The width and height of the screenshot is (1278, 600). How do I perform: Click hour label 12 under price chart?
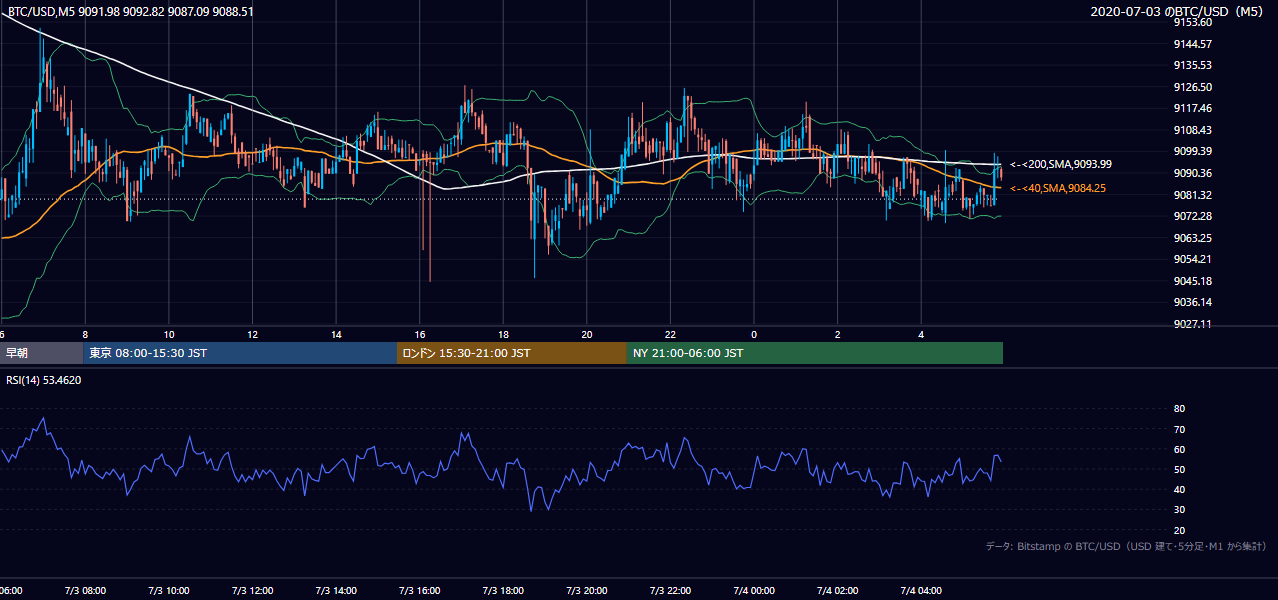pyautogui.click(x=252, y=334)
